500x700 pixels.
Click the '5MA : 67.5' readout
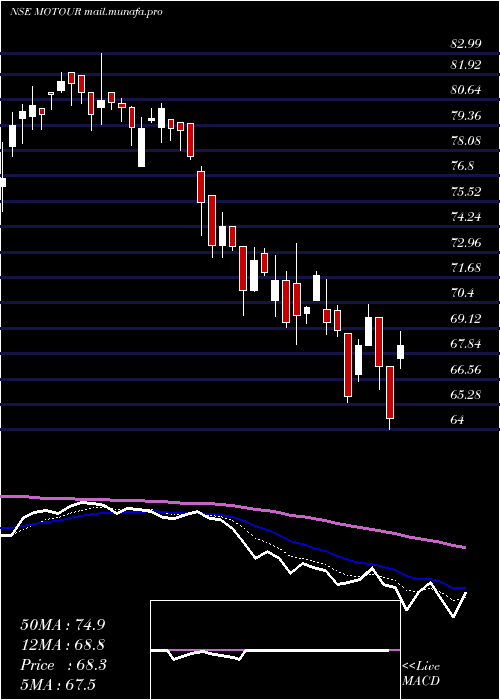point(58,685)
